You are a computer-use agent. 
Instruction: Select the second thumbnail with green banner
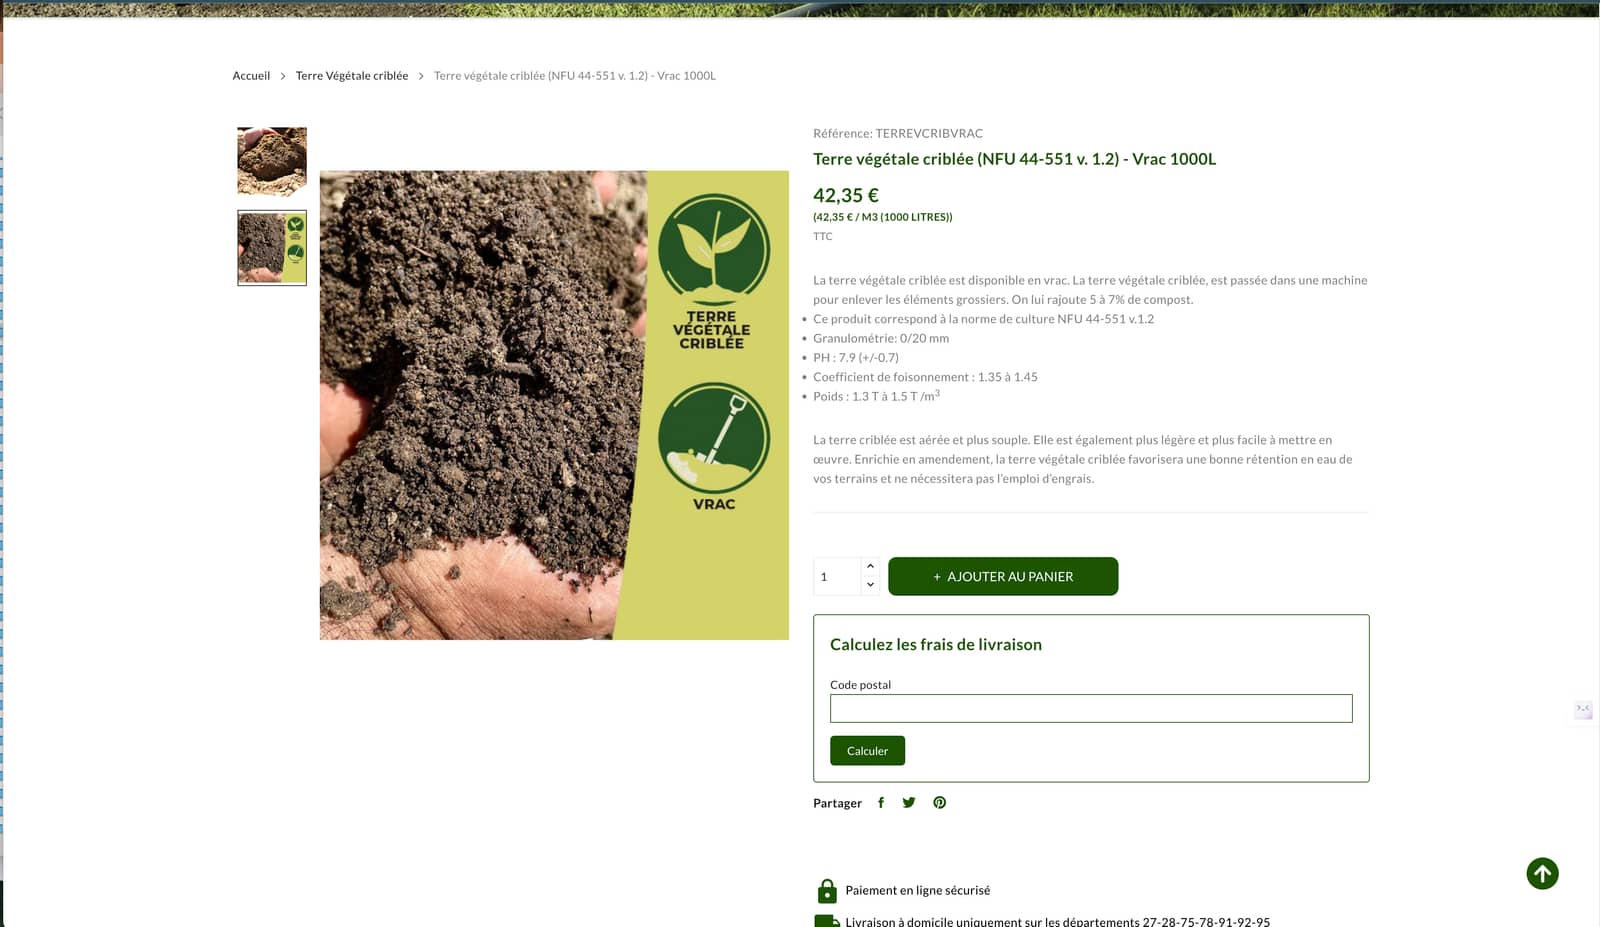coord(272,248)
